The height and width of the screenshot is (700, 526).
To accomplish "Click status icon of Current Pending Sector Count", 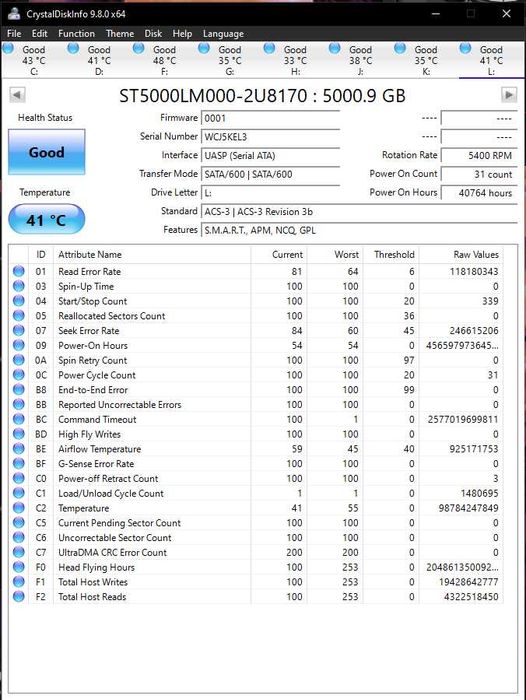I will coord(19,522).
